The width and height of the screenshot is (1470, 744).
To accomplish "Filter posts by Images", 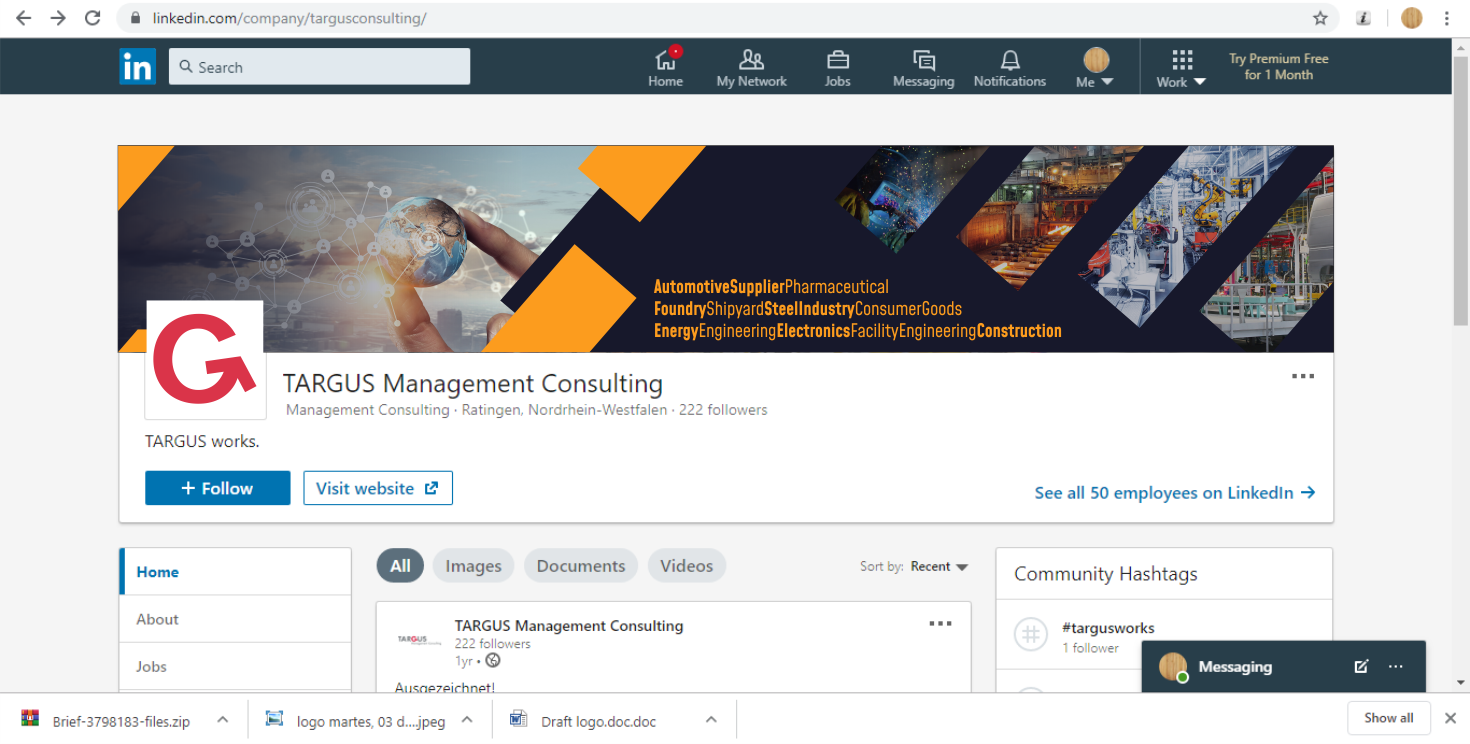I will click(x=473, y=566).
